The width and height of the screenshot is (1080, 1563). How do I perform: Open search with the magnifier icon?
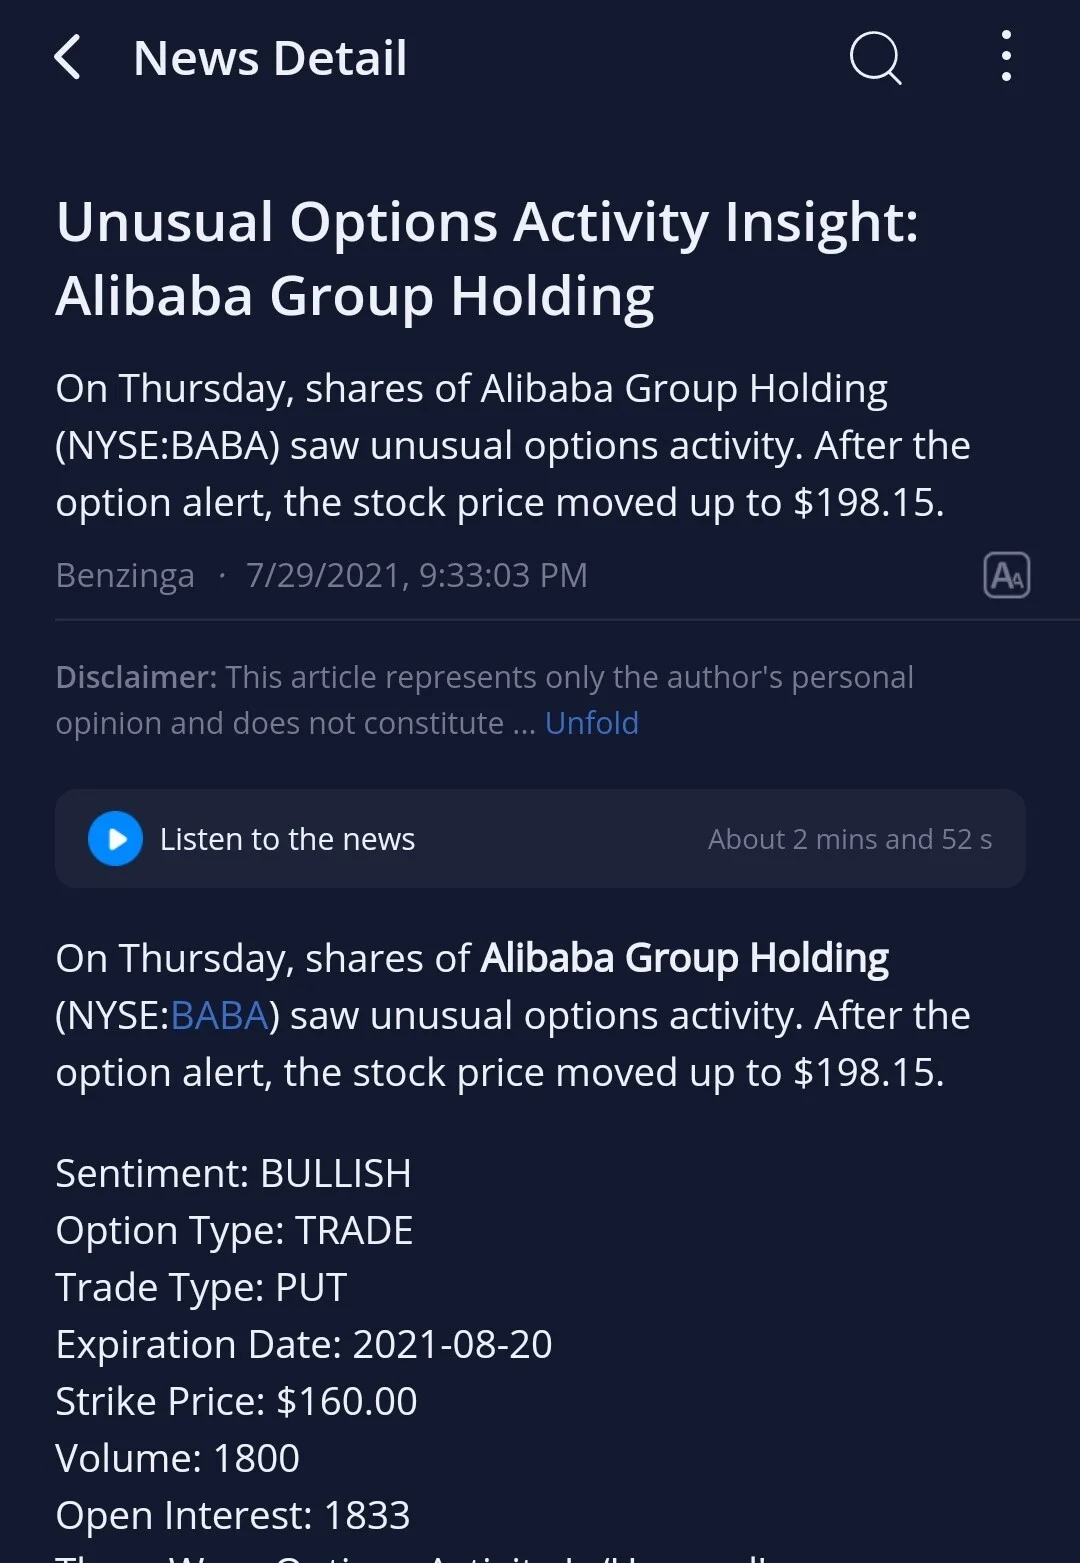[875, 57]
